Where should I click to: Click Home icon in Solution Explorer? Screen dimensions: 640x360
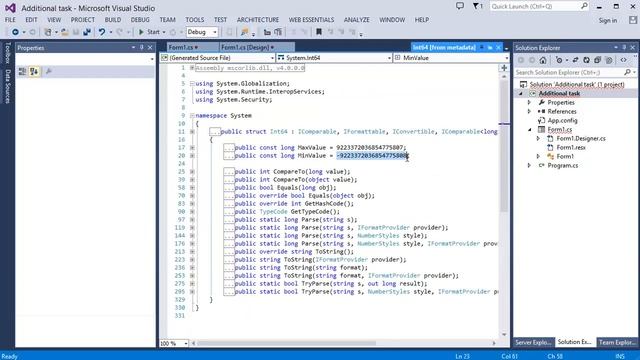[543, 60]
